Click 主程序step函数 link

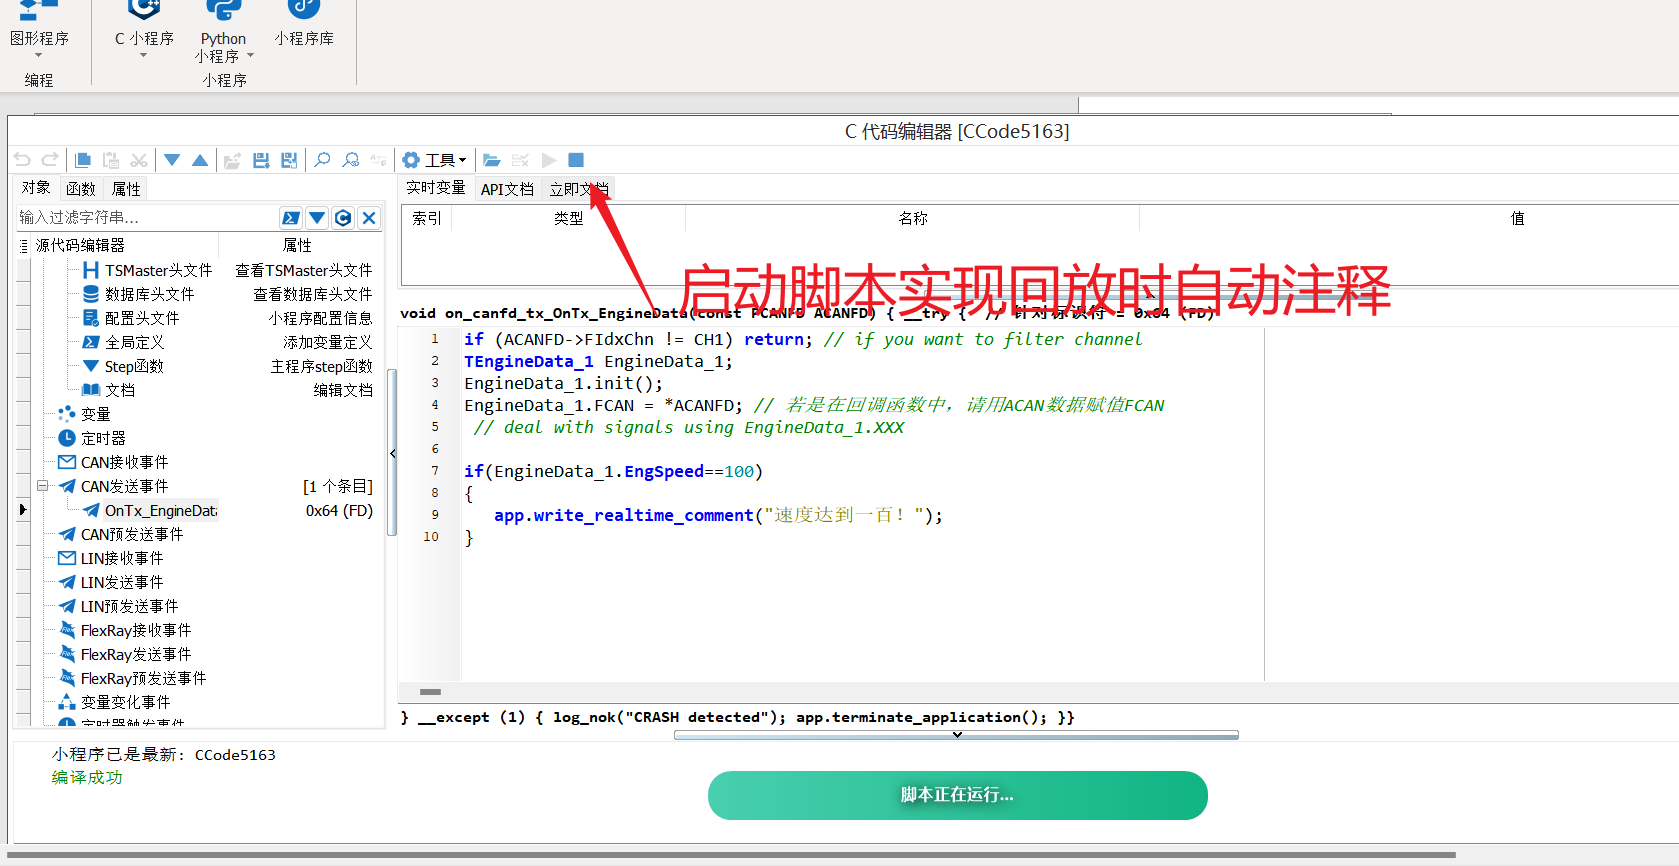[x=322, y=366]
